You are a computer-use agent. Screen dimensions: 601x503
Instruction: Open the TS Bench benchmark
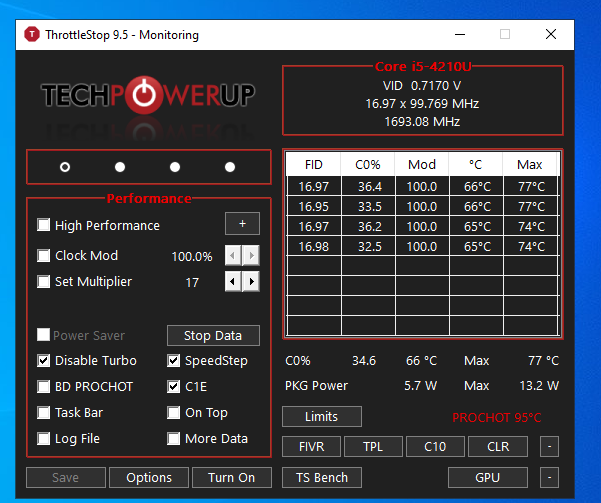point(322,477)
